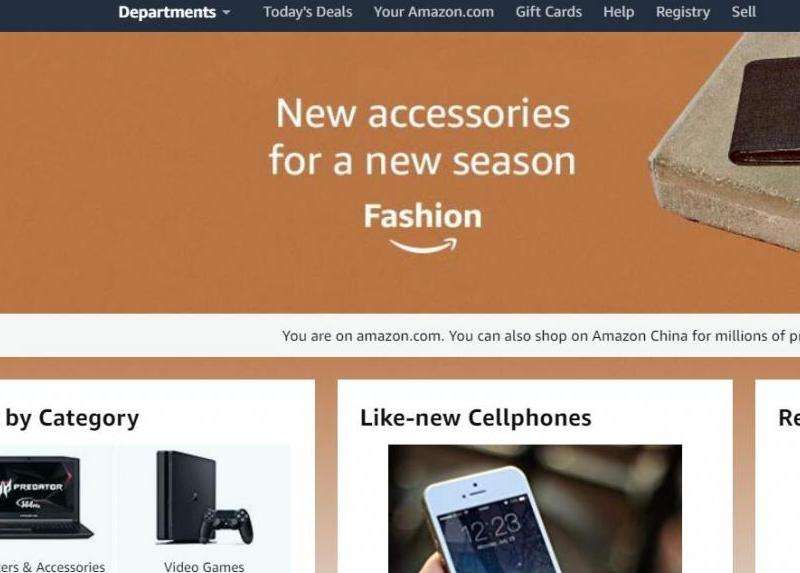Select the PlayStation console image
Image resolution: width=800 pixels, height=573 pixels.
pyautogui.click(x=205, y=498)
